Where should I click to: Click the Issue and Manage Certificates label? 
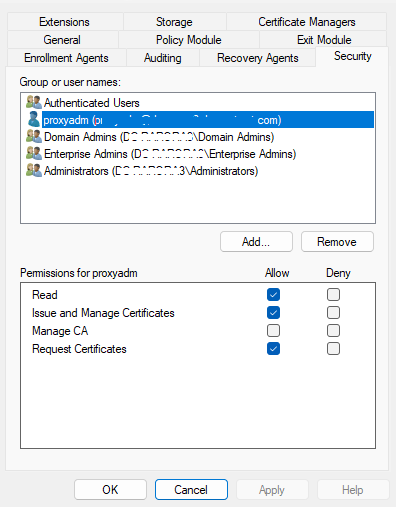pos(103,313)
